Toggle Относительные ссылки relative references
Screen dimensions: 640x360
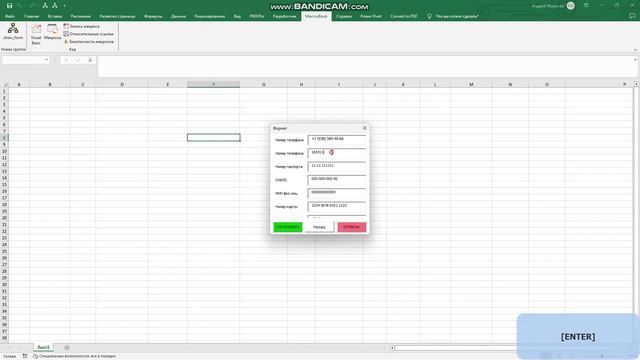[x=89, y=34]
